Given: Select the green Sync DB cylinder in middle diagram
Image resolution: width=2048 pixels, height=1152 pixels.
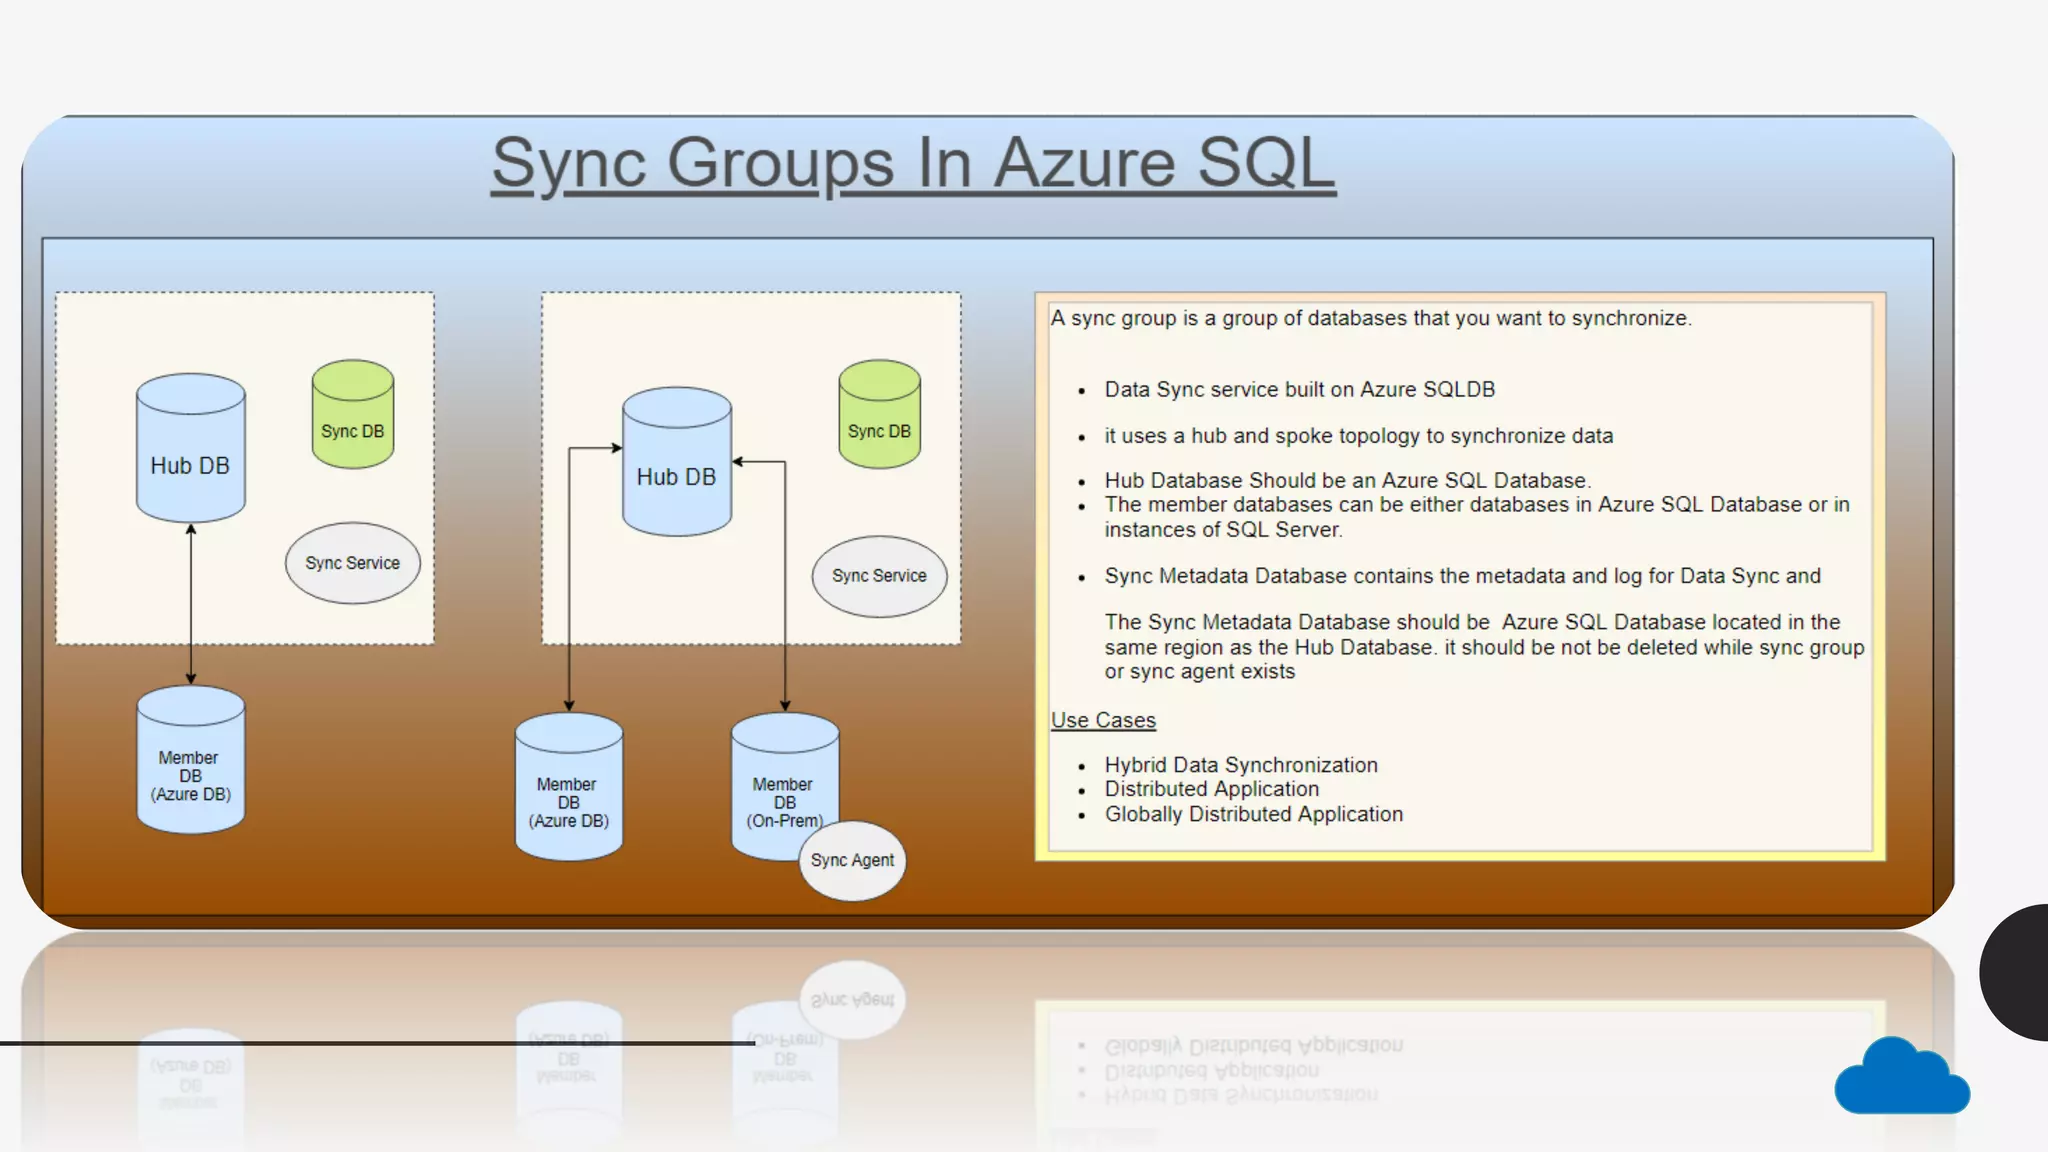Looking at the screenshot, I should click(880, 414).
